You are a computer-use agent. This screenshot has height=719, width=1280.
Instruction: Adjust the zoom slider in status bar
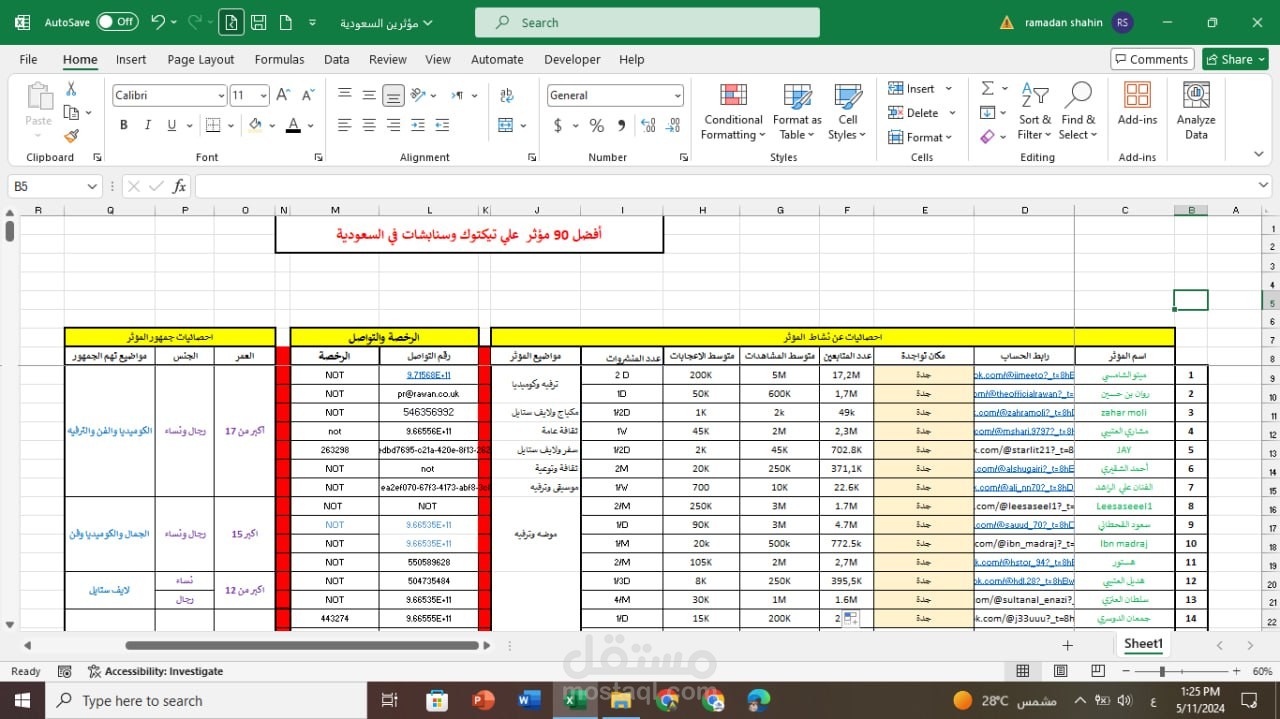tap(1162, 671)
